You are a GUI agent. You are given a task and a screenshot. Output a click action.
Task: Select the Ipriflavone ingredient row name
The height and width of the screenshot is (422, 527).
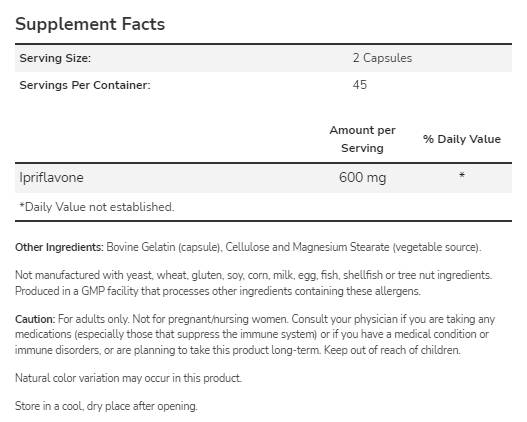[x=51, y=177]
